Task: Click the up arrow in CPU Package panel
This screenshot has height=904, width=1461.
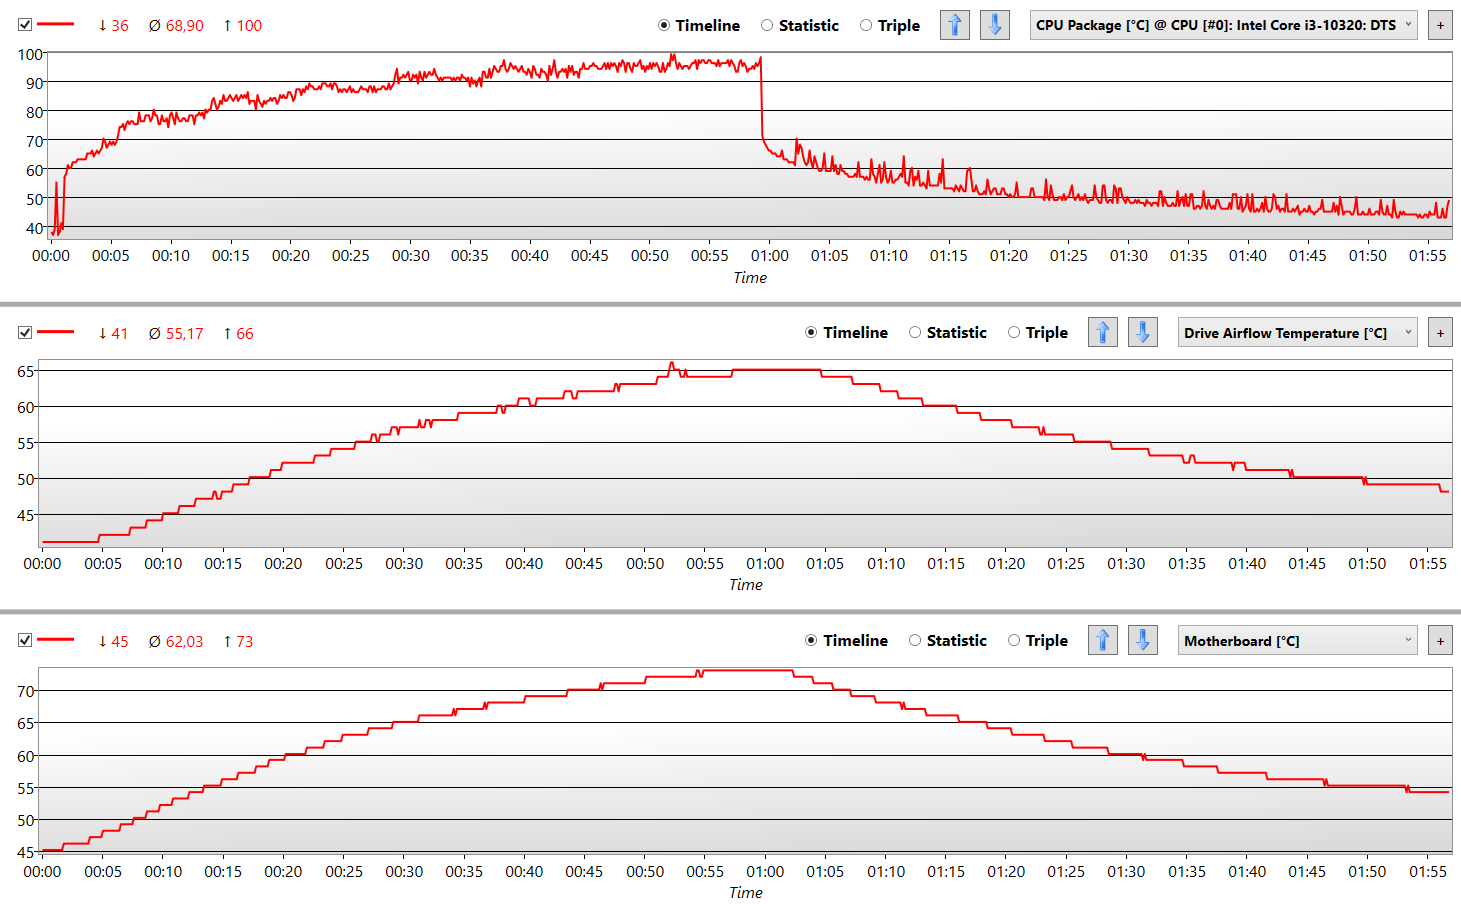Action: coord(954,25)
